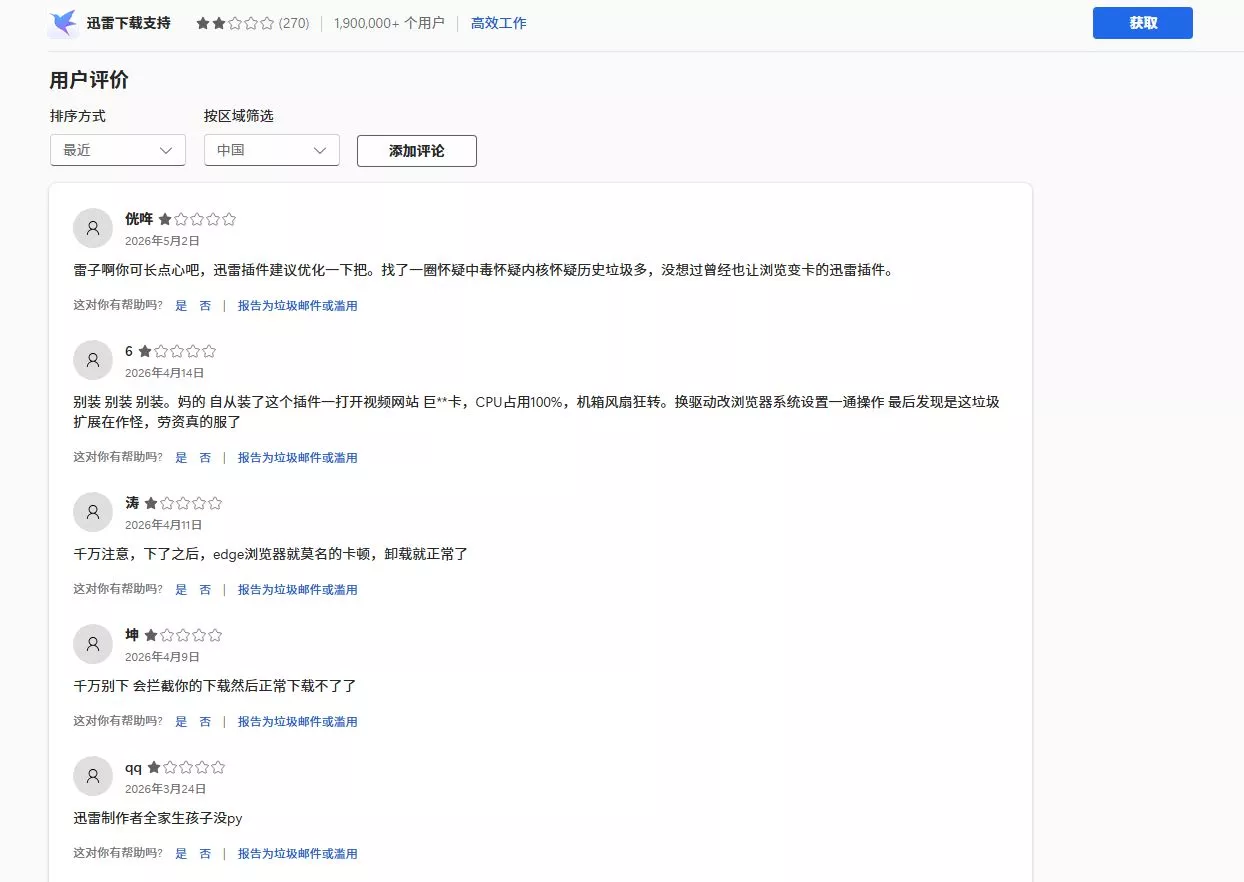Viewport: 1244px width, 882px height.
Task: Click 否 under 坤's review
Action: [x=205, y=722]
